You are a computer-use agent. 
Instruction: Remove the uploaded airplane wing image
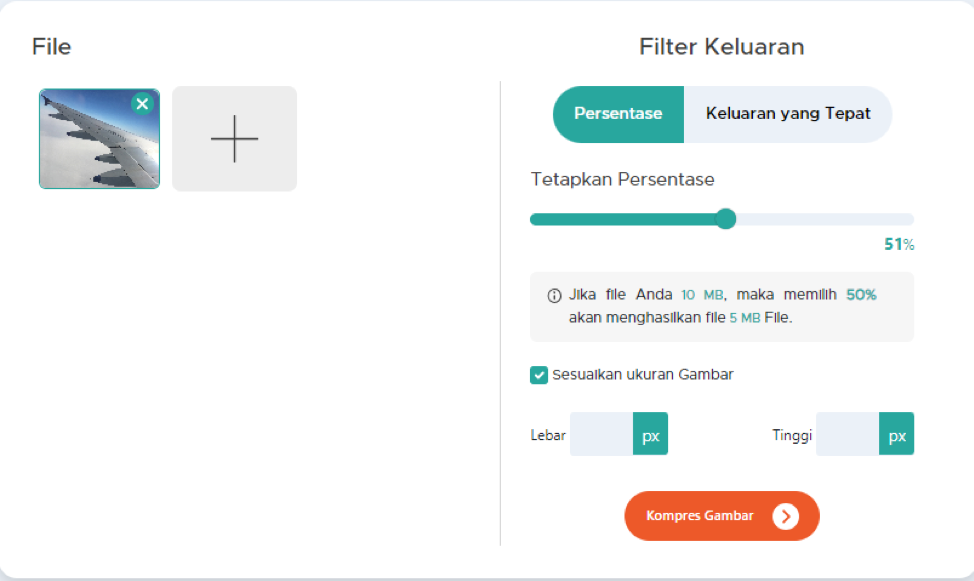tap(142, 104)
